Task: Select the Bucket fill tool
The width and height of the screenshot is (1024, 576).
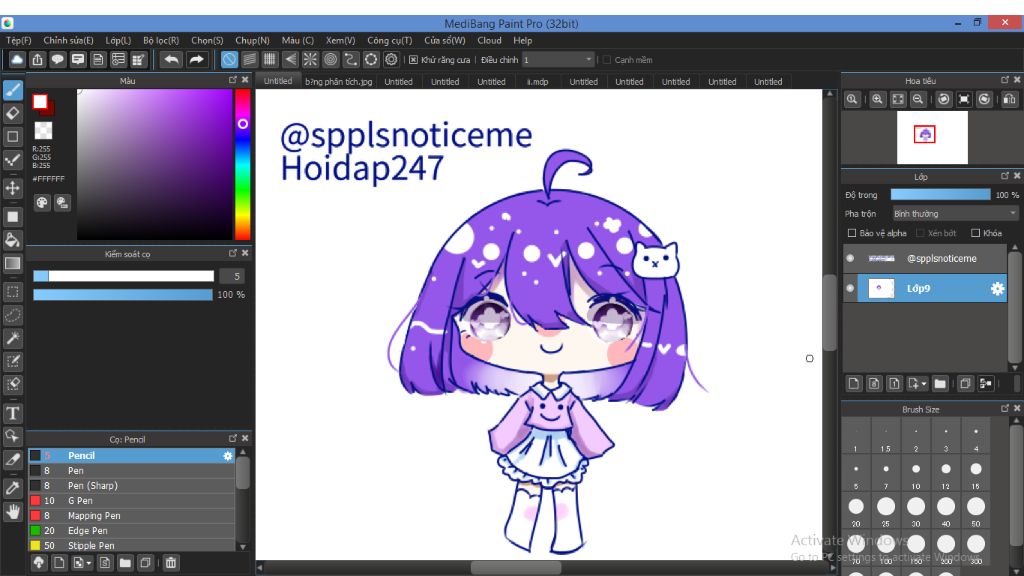Action: pyautogui.click(x=12, y=240)
